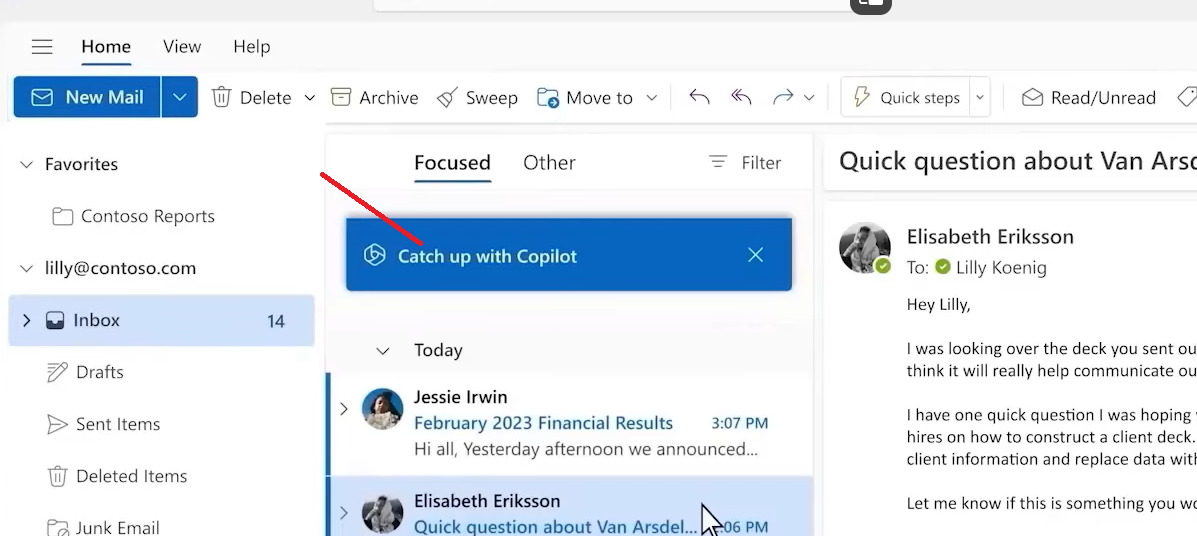Expand Jessie Irwin conversation thread

(344, 409)
